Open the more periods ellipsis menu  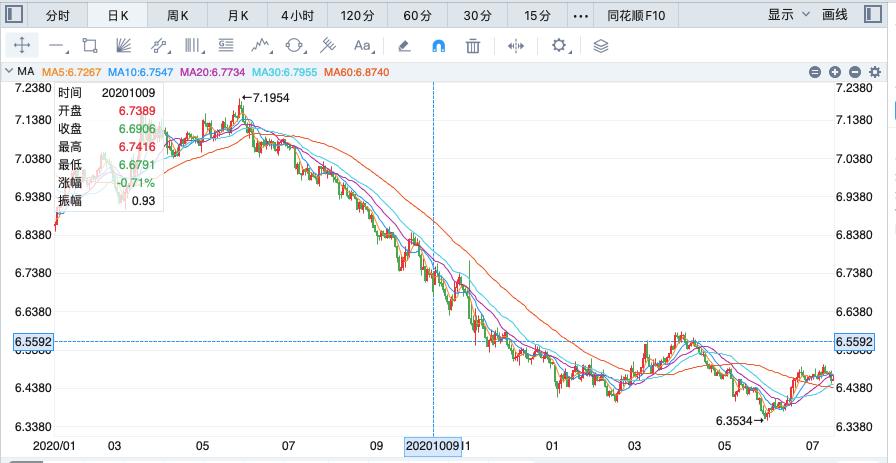point(581,15)
